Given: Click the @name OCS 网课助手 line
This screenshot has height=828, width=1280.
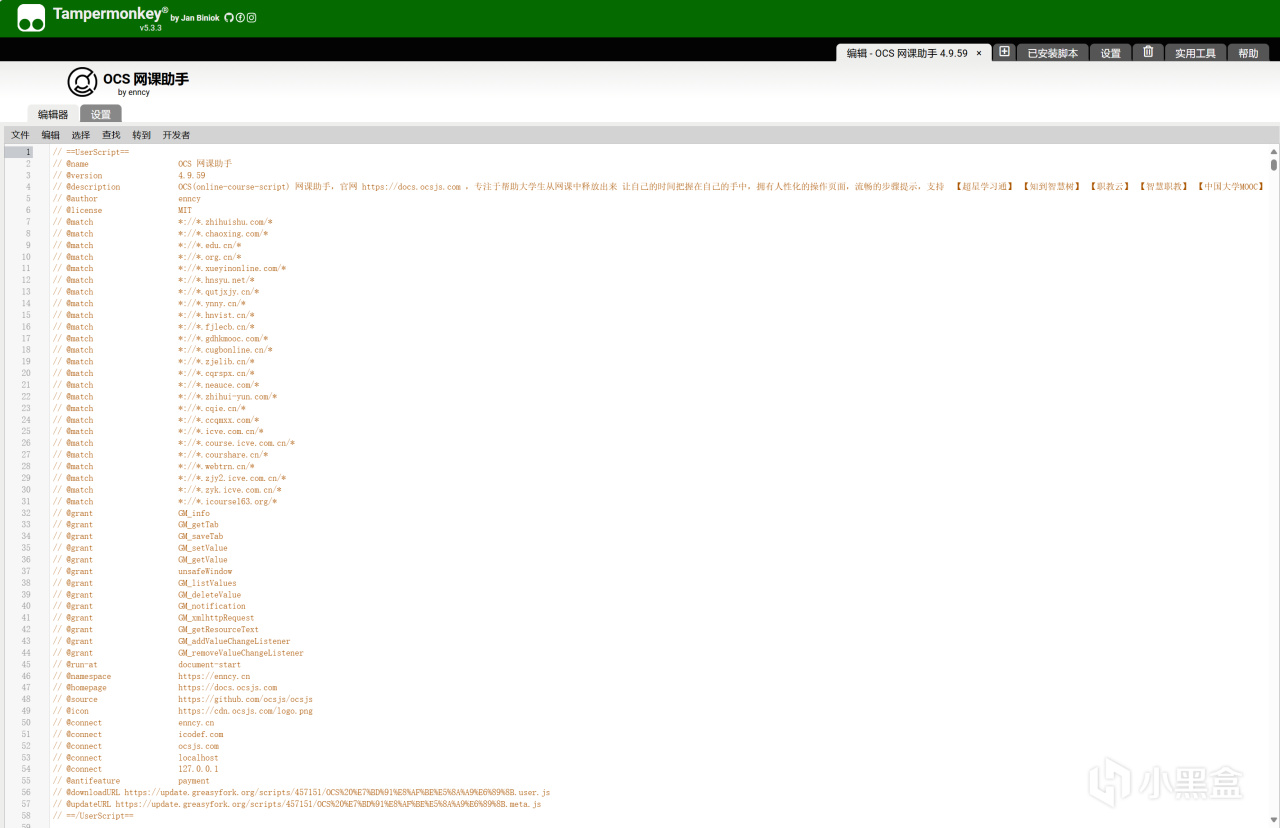Looking at the screenshot, I should pos(142,164).
